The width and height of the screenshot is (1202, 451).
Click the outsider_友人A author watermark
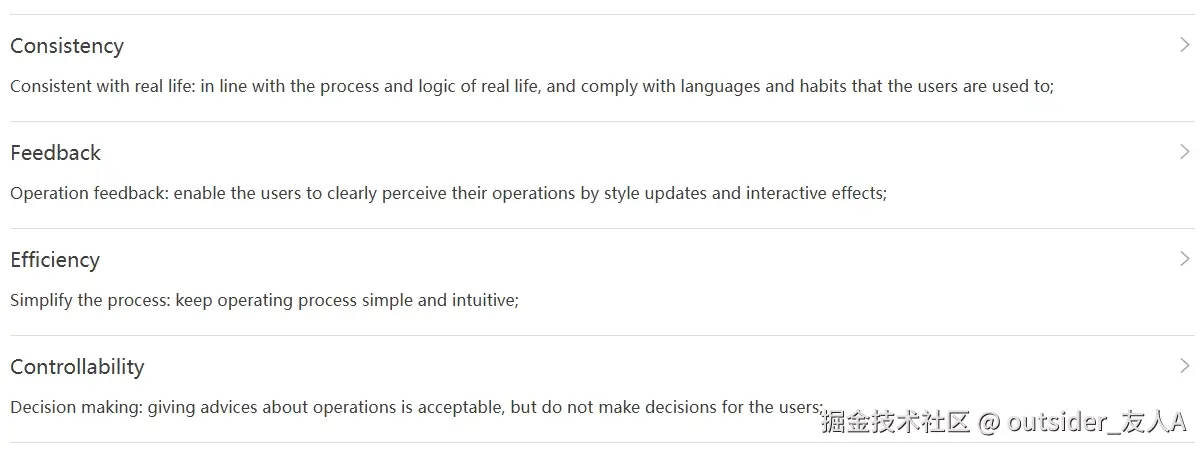[x=1096, y=422]
